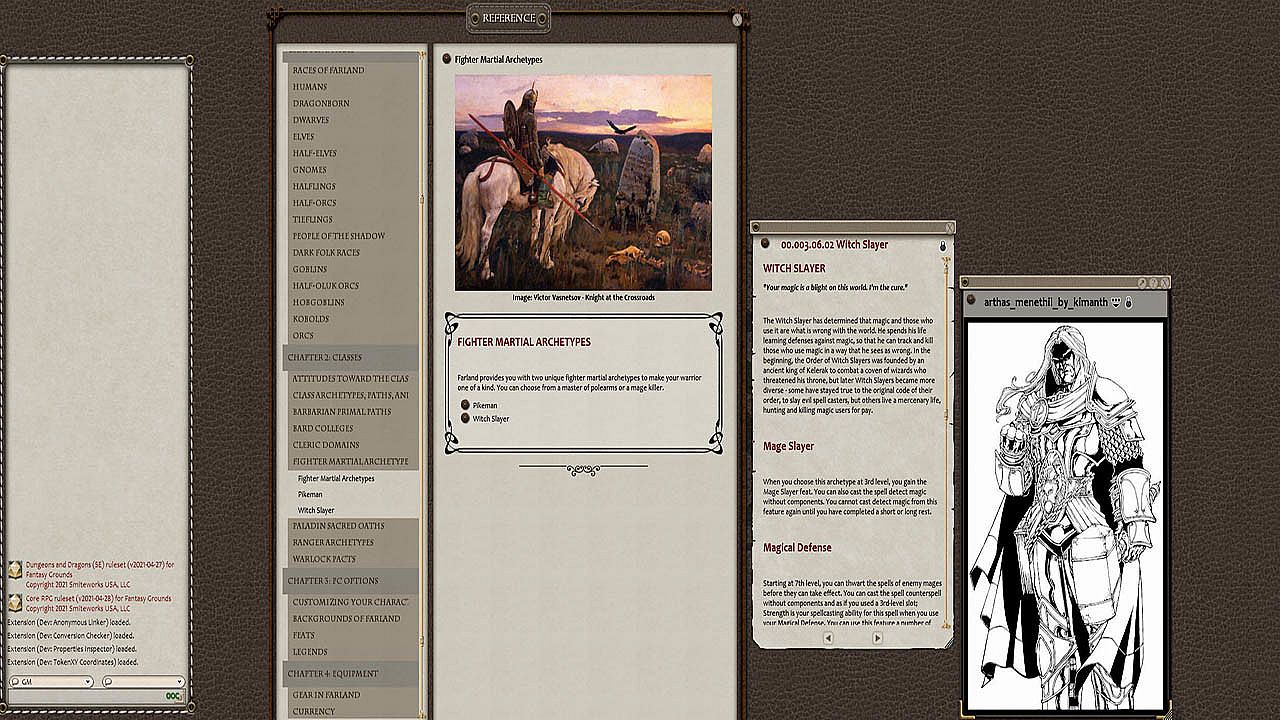
Task: Expand the Chapter 3: PC Options section
Action: coord(351,580)
